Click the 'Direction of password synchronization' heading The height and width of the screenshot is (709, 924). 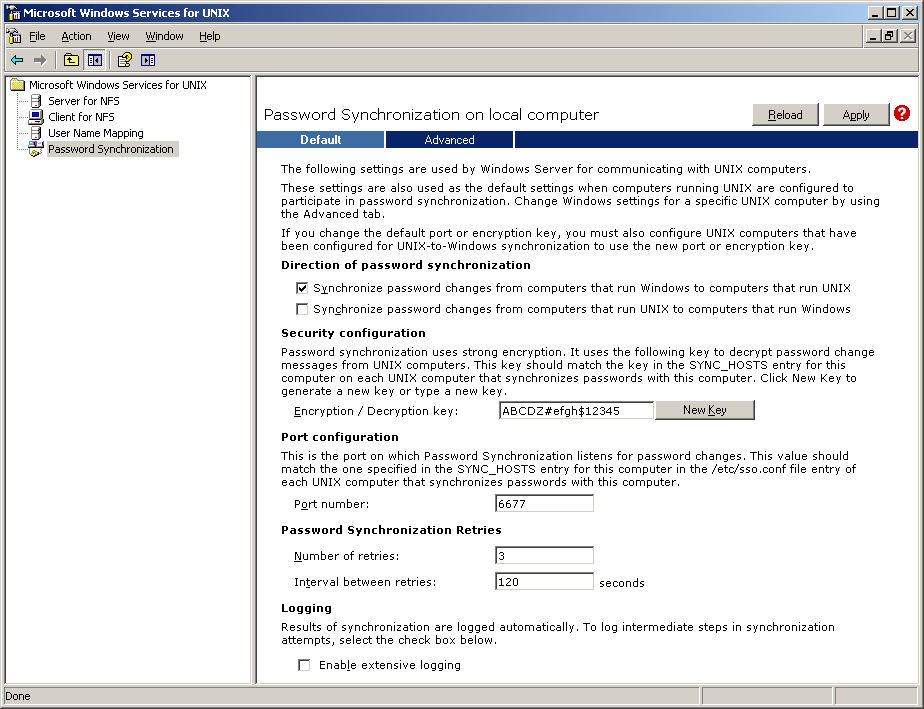click(x=405, y=265)
